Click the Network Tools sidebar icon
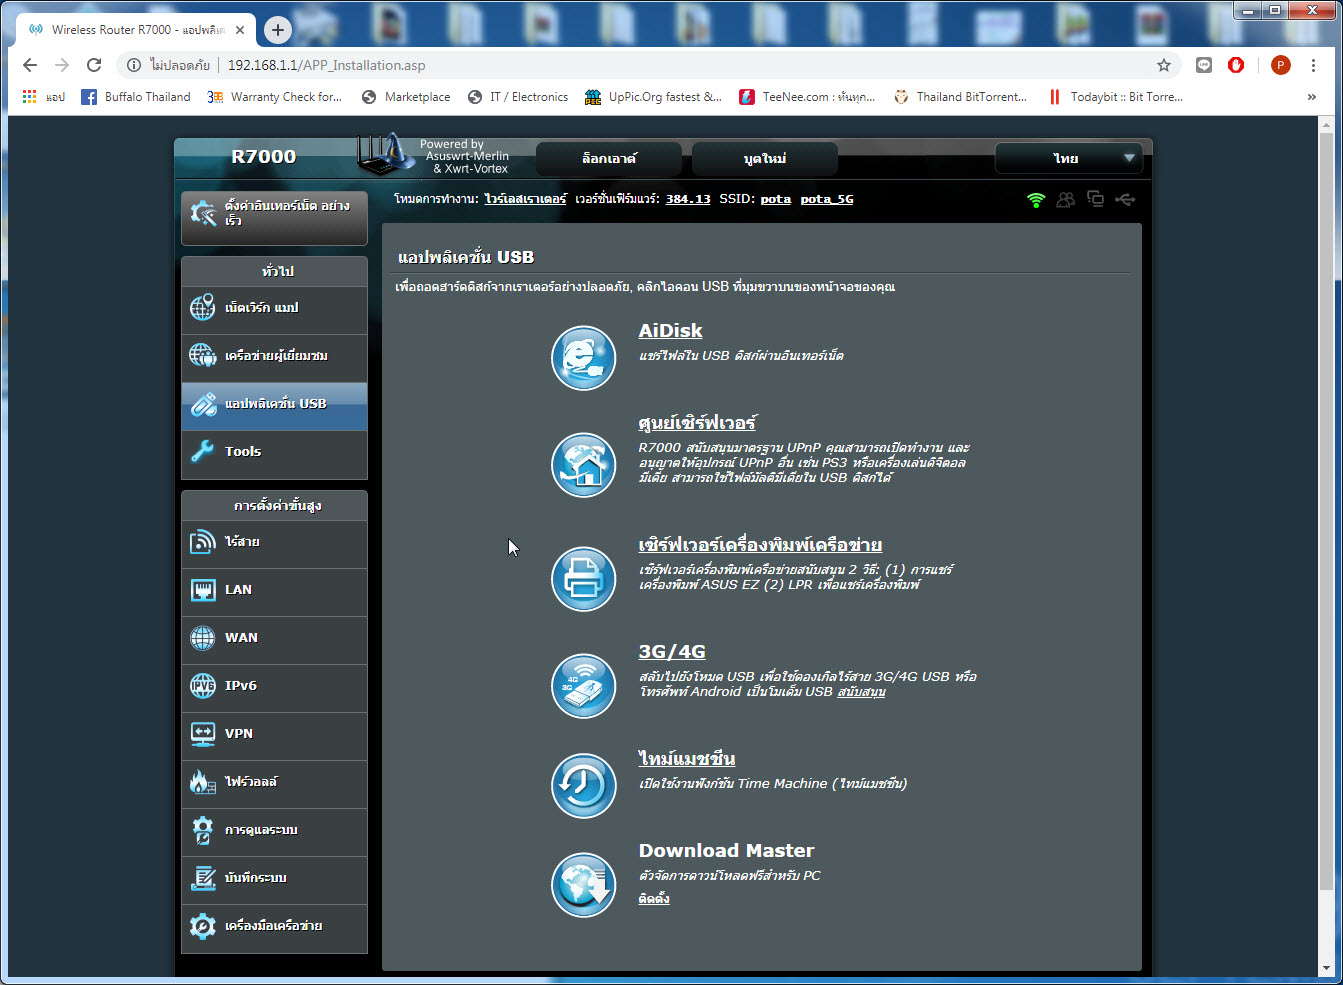Screen dimensions: 1343x985 click(x=203, y=926)
